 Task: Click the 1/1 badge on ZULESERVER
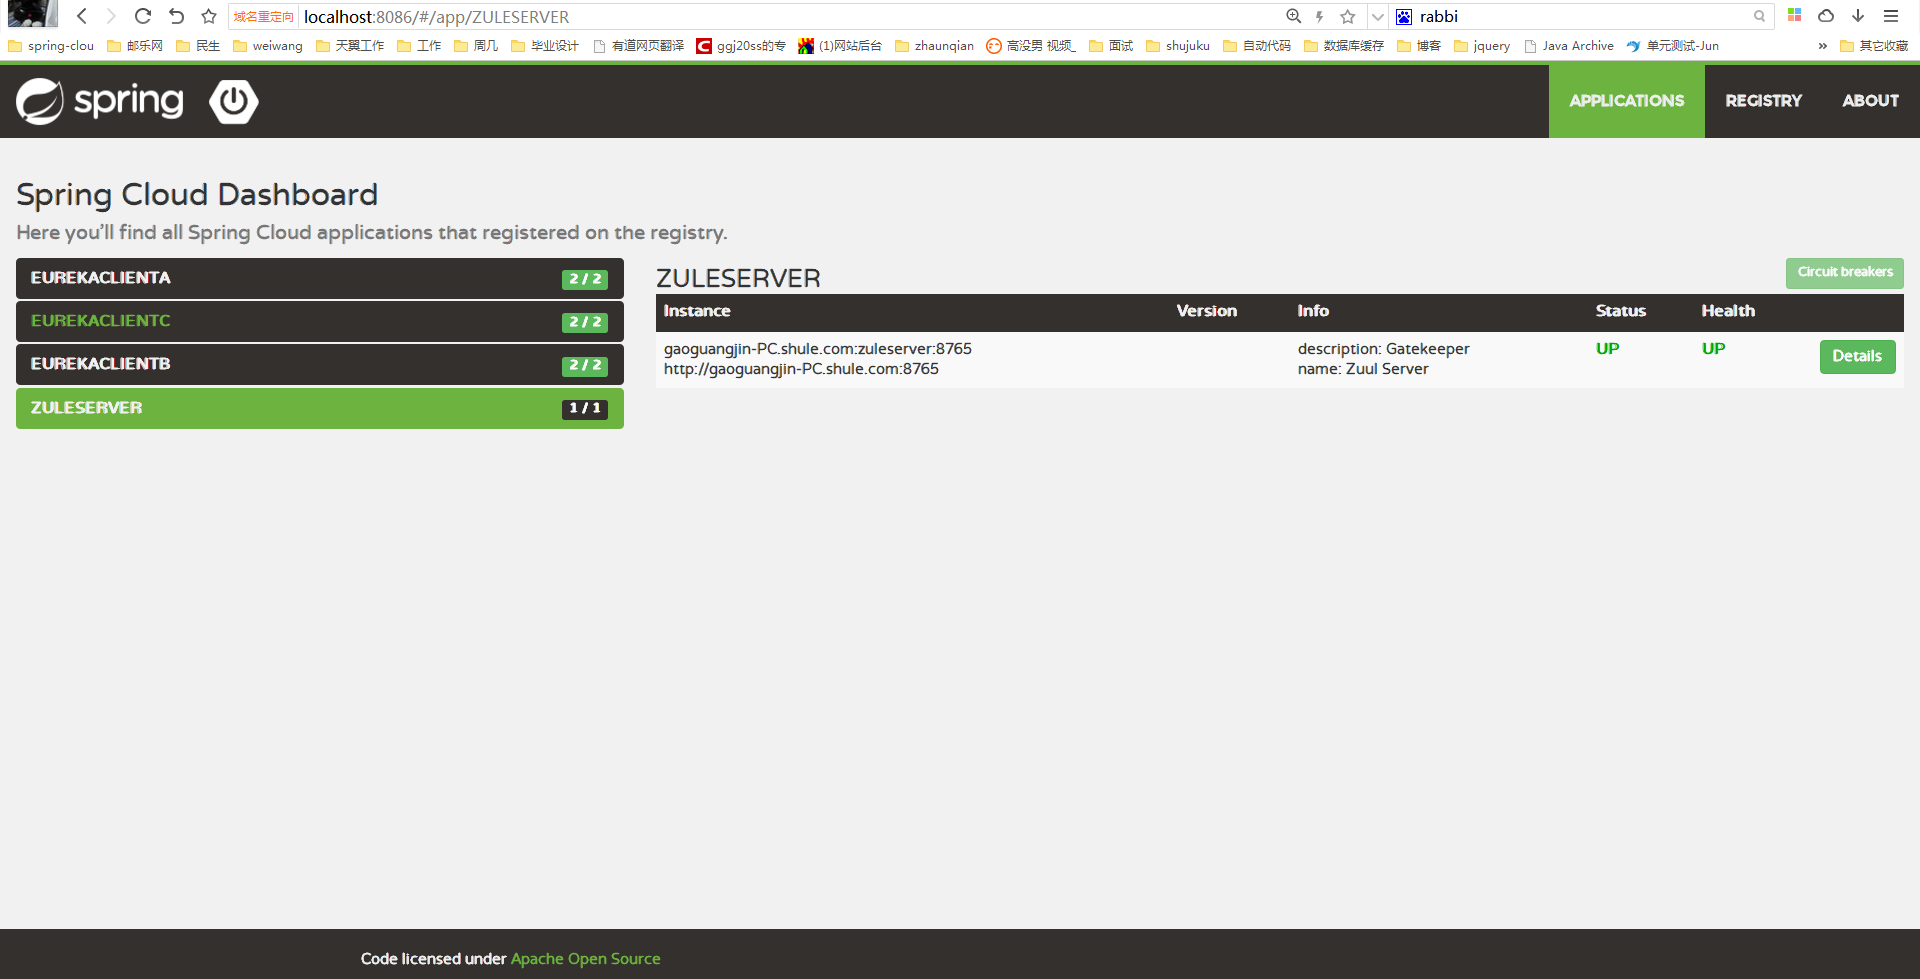pyautogui.click(x=585, y=408)
